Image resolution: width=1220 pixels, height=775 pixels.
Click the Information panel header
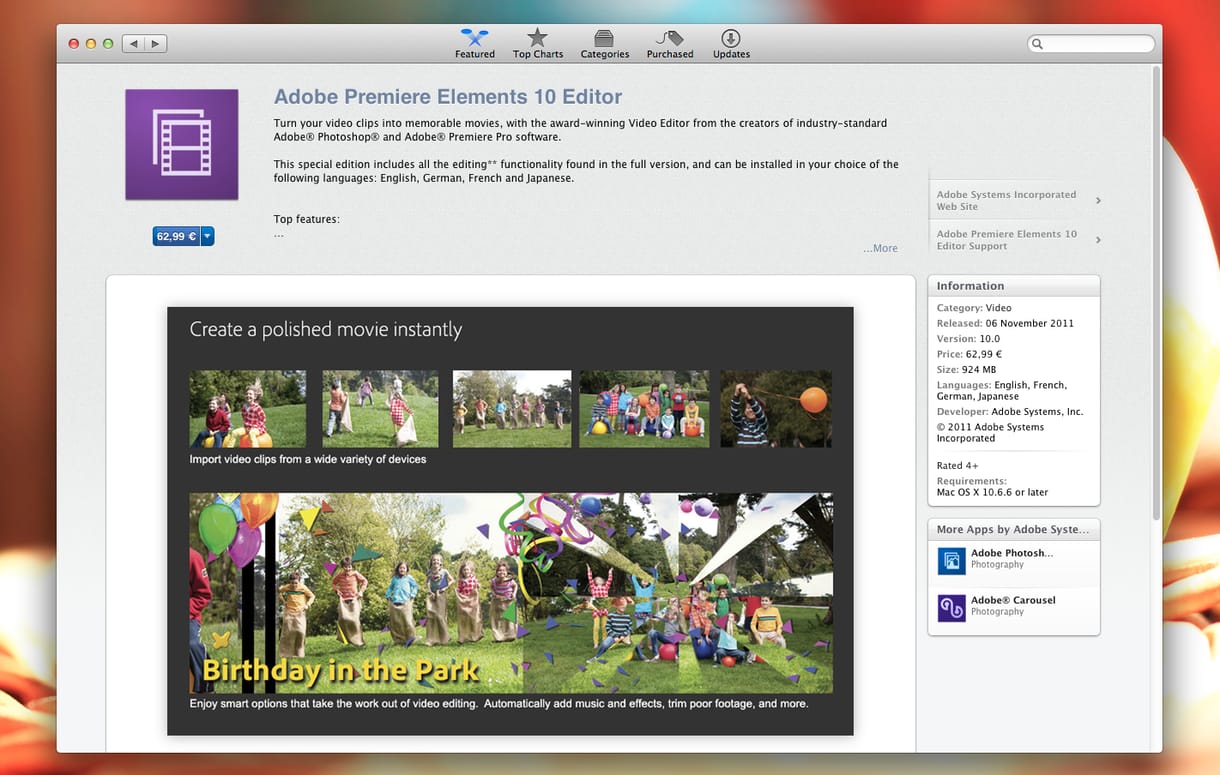1014,286
